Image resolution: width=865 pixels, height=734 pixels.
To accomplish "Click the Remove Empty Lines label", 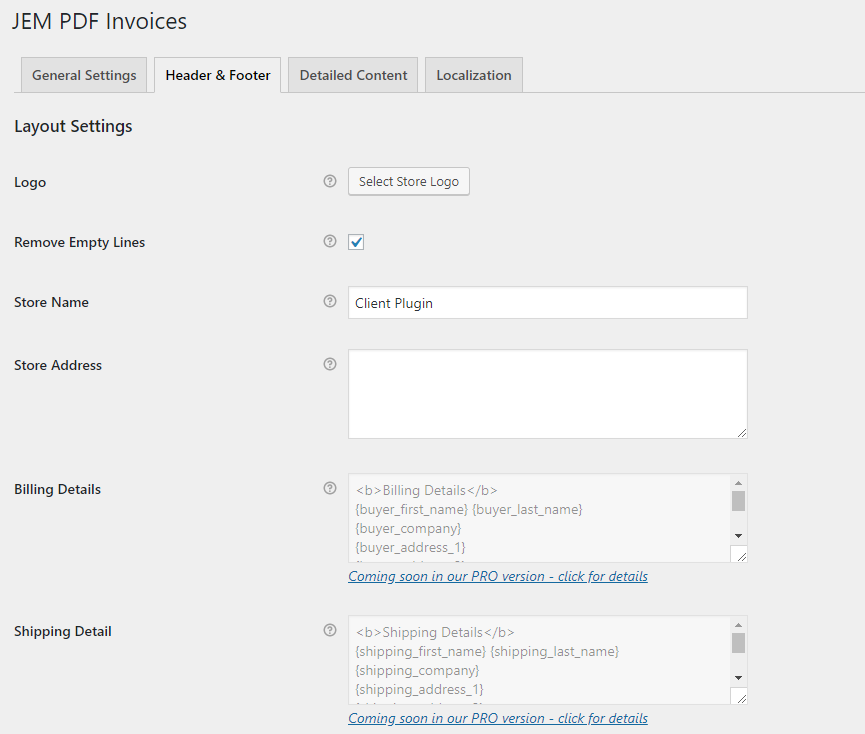I will click(79, 242).
